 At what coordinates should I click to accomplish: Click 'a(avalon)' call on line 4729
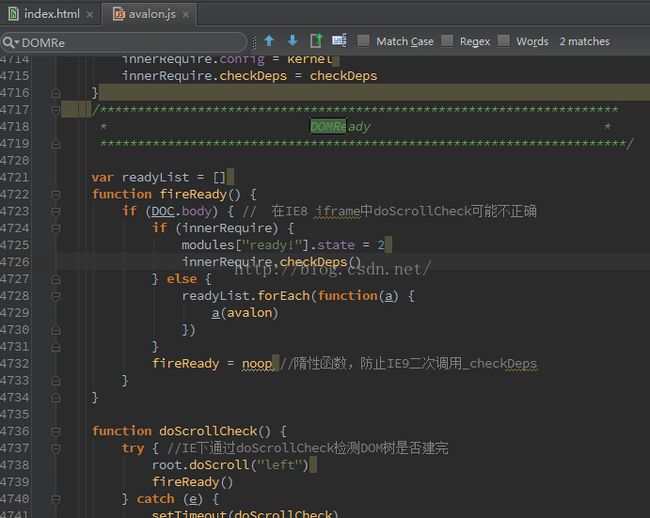point(245,313)
